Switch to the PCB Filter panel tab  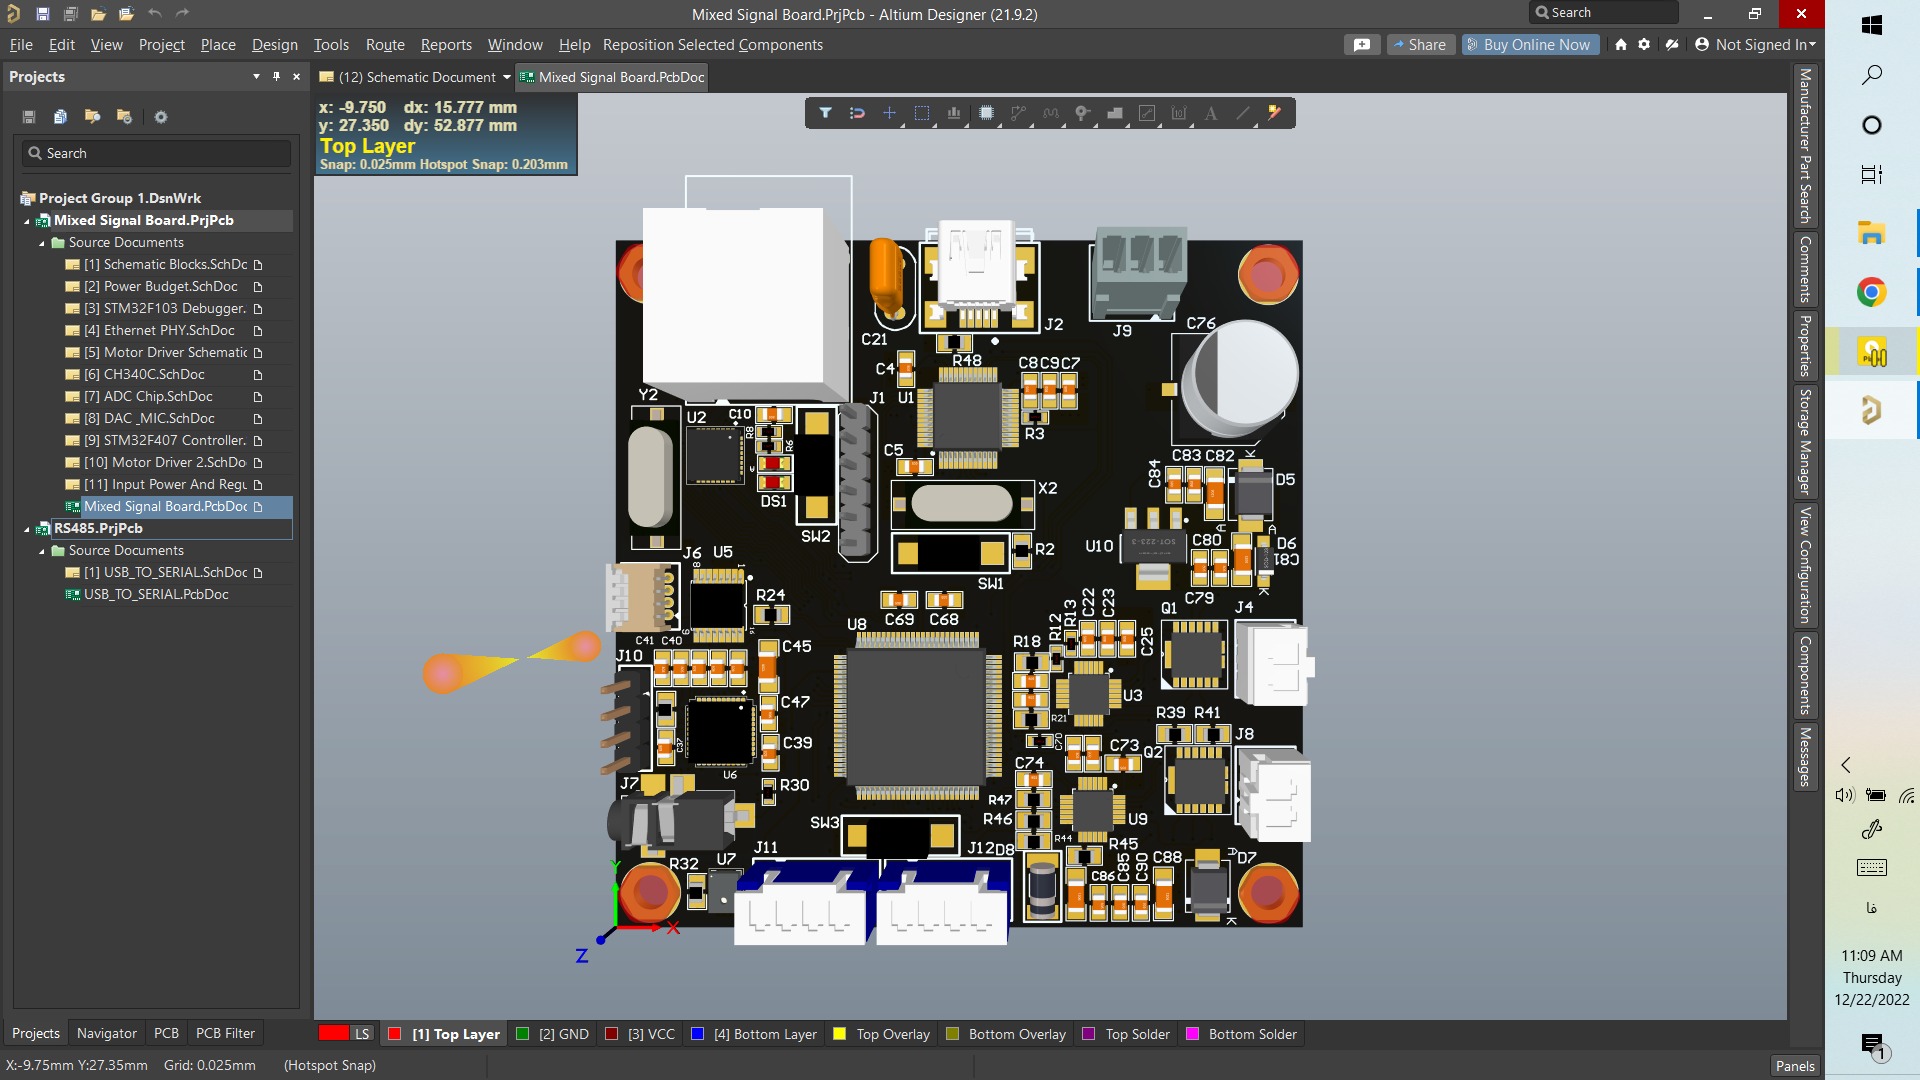coord(225,1034)
